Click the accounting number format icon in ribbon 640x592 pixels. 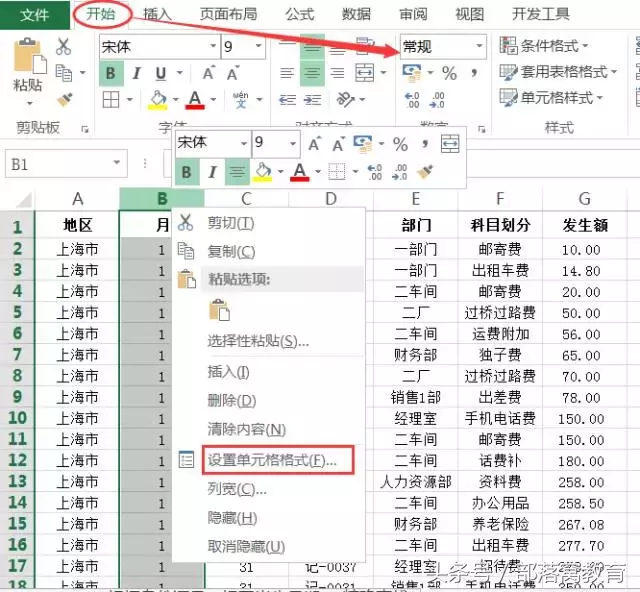(x=412, y=73)
